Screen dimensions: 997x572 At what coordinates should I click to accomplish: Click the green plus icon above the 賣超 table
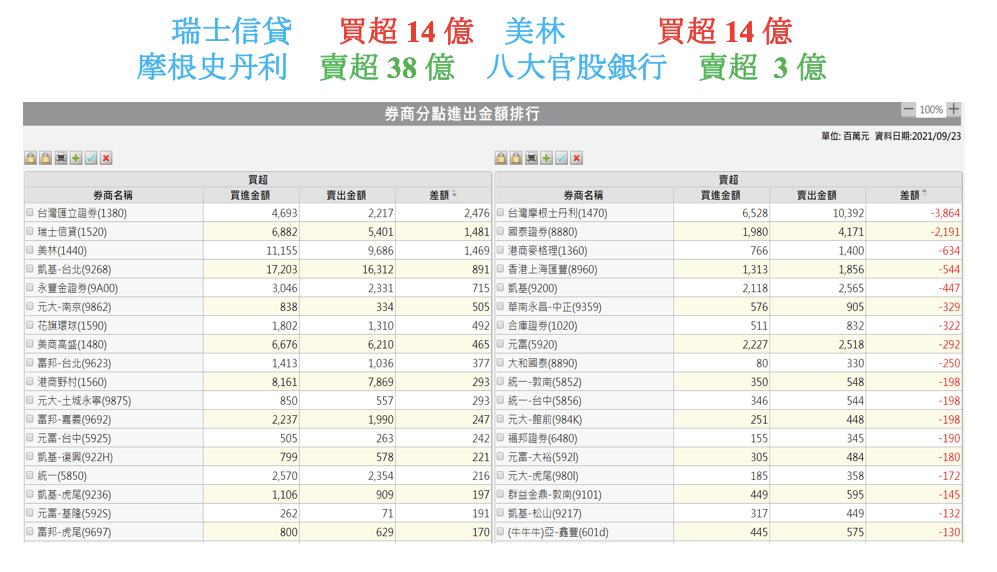coord(546,158)
